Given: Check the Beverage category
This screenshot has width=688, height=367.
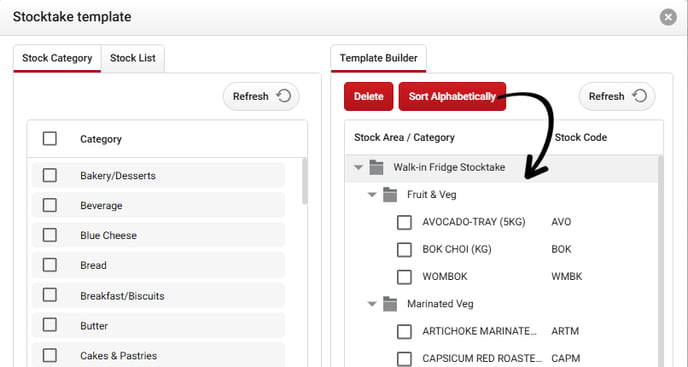Looking at the screenshot, I should click(50, 205).
